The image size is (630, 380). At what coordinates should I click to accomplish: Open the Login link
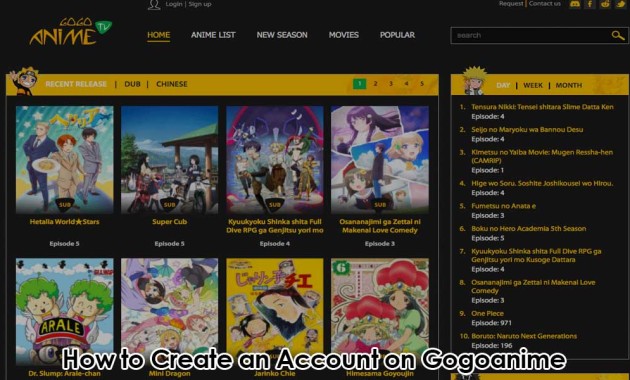174,4
